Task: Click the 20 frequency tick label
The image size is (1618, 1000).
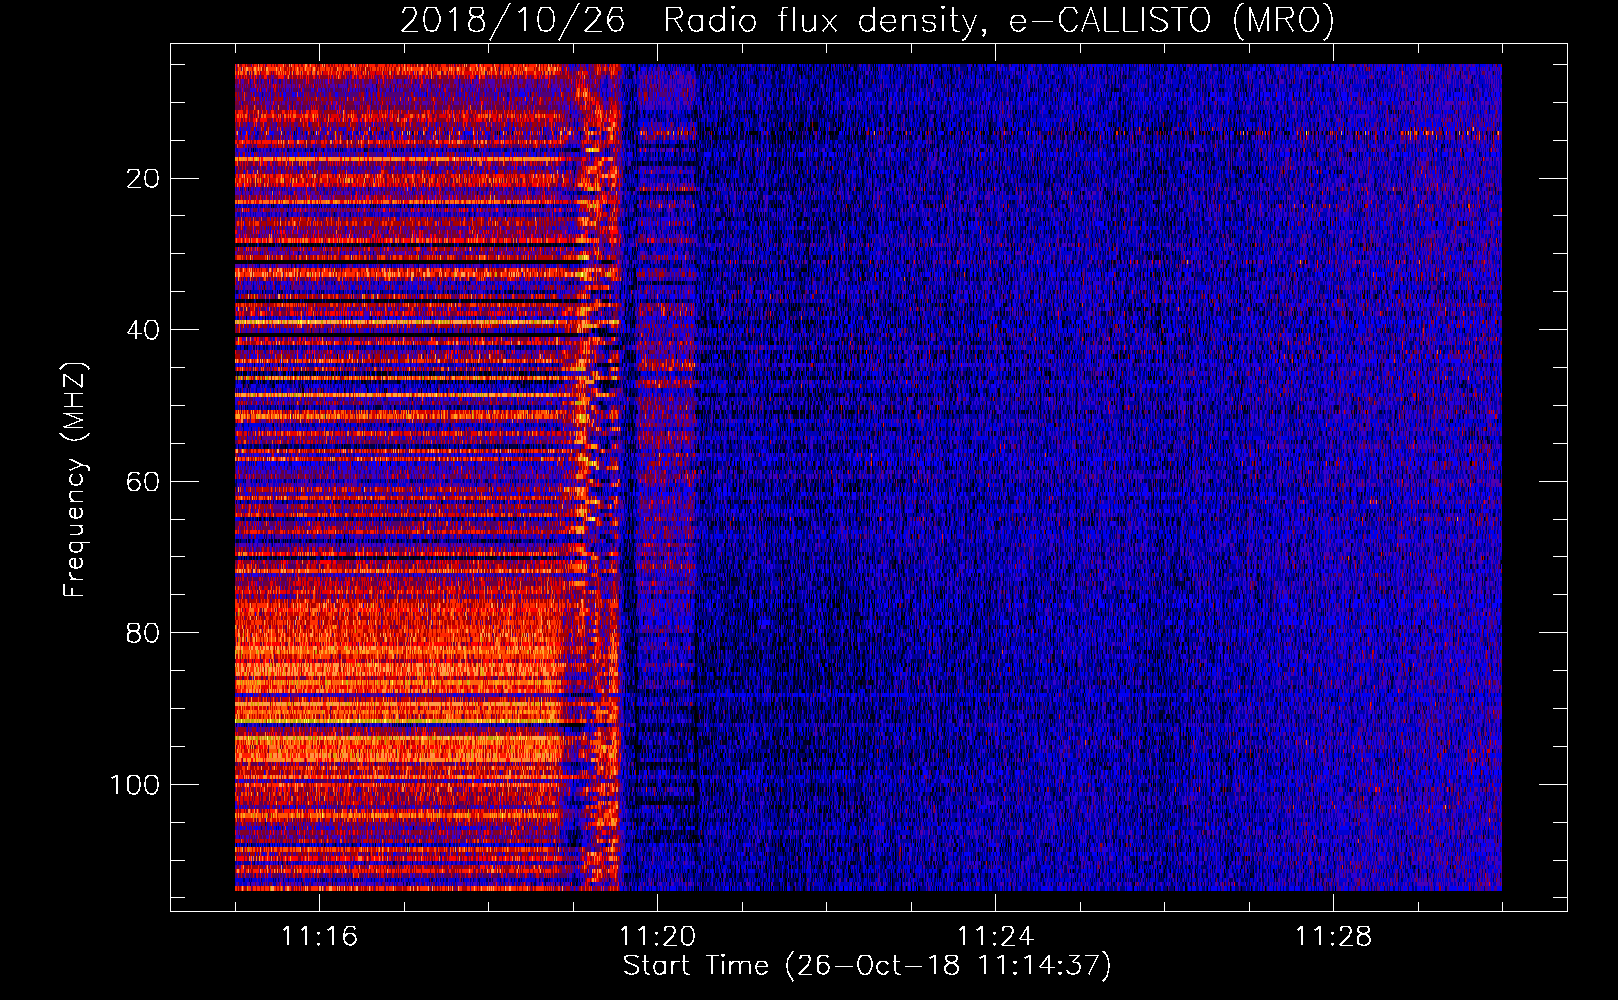Action: click(x=144, y=179)
